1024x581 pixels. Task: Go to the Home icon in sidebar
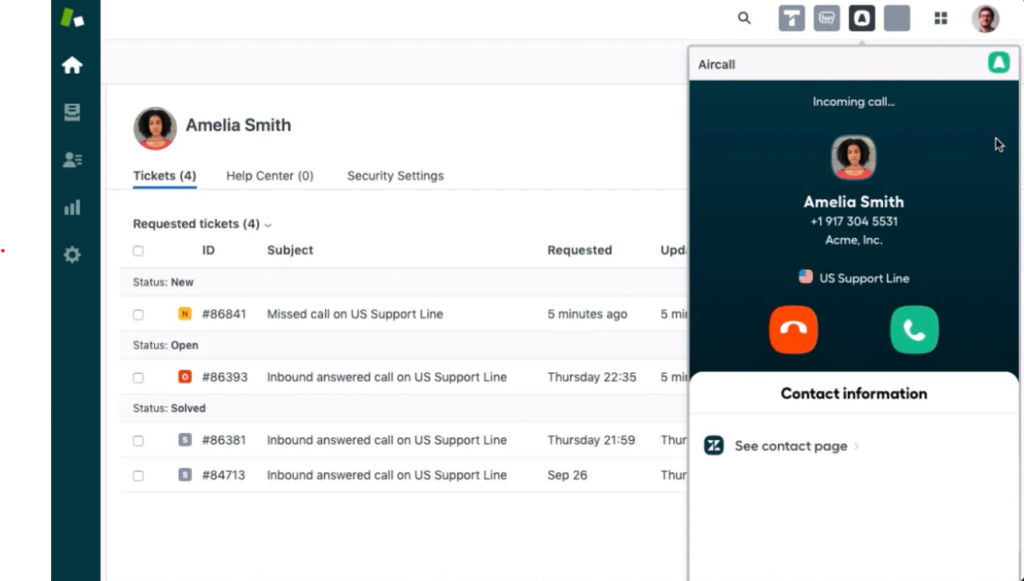tap(72, 65)
